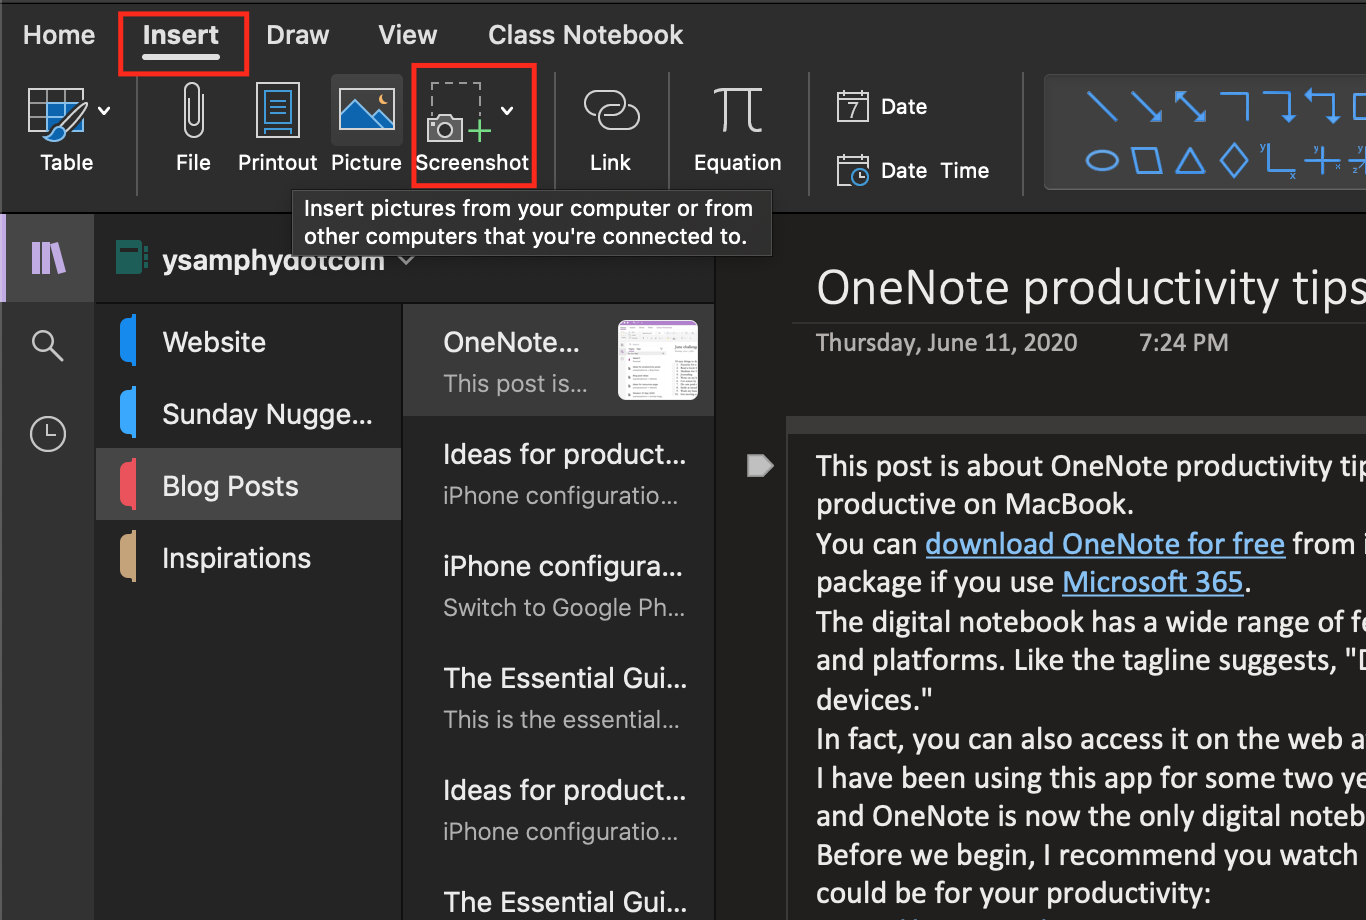Click the note tag marker beside paragraph

point(760,465)
